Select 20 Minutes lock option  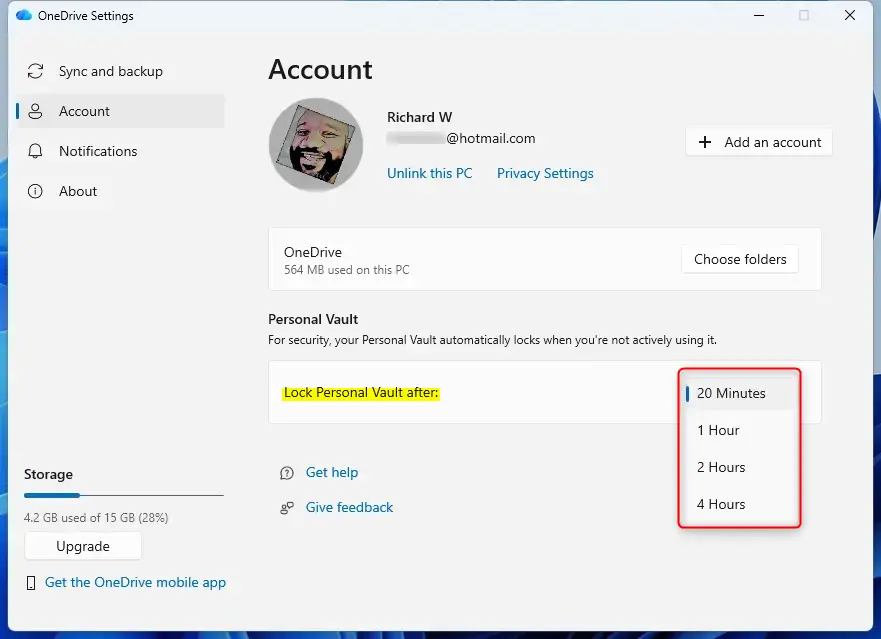tap(739, 393)
